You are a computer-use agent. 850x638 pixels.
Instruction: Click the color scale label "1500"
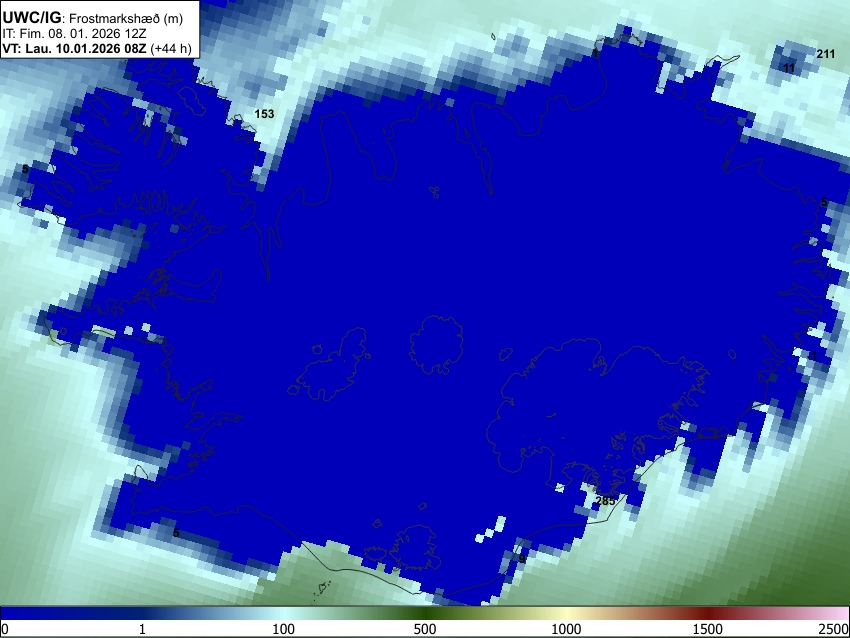click(707, 629)
